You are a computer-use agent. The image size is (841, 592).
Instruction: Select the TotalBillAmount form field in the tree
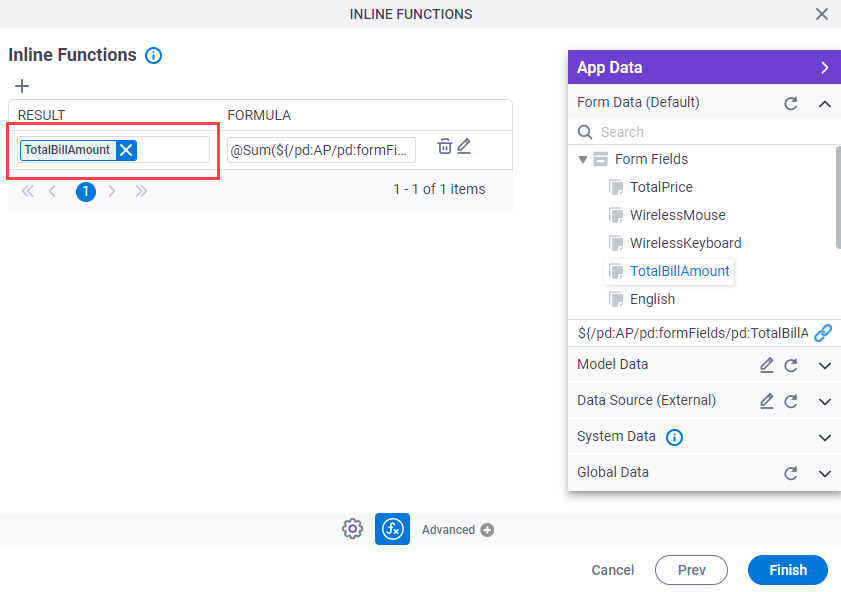pos(680,271)
